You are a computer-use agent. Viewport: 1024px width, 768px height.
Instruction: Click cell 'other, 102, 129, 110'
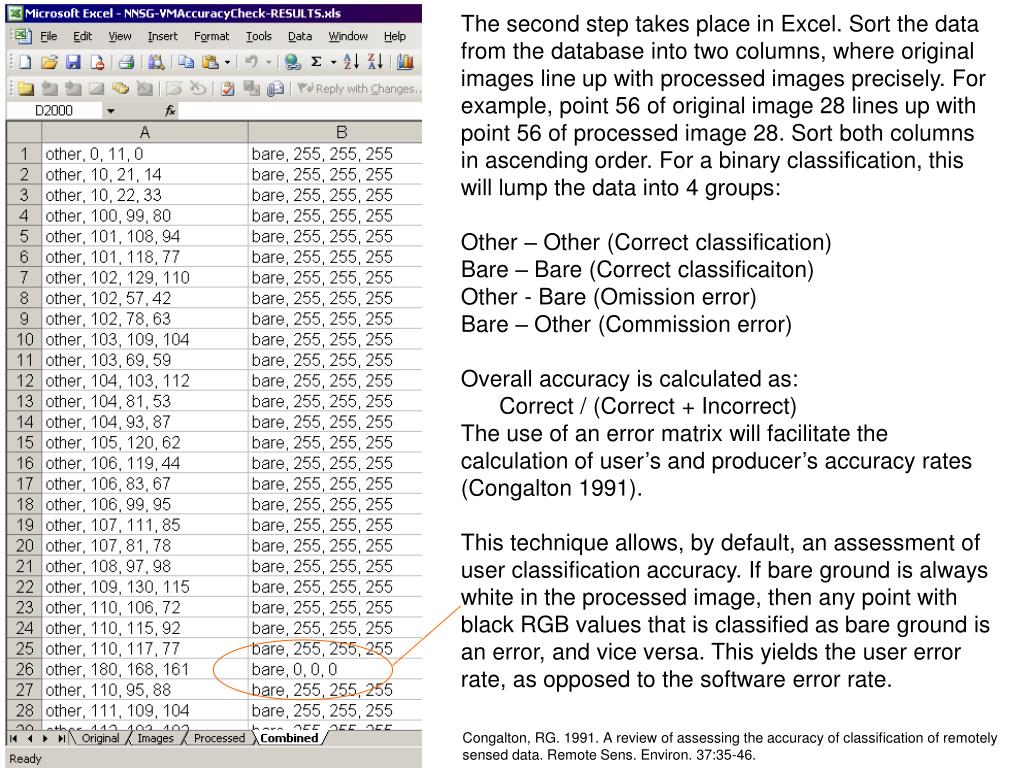tap(145, 278)
